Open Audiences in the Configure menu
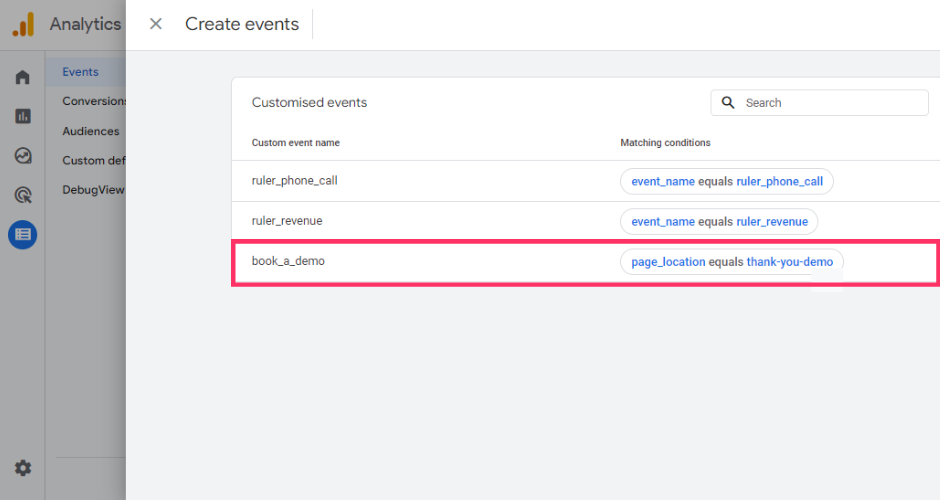 coord(90,131)
